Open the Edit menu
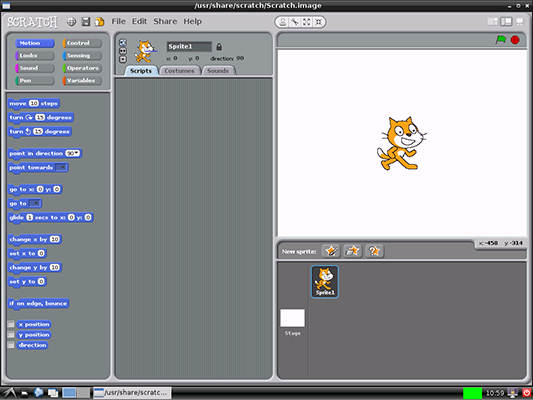 [x=139, y=21]
